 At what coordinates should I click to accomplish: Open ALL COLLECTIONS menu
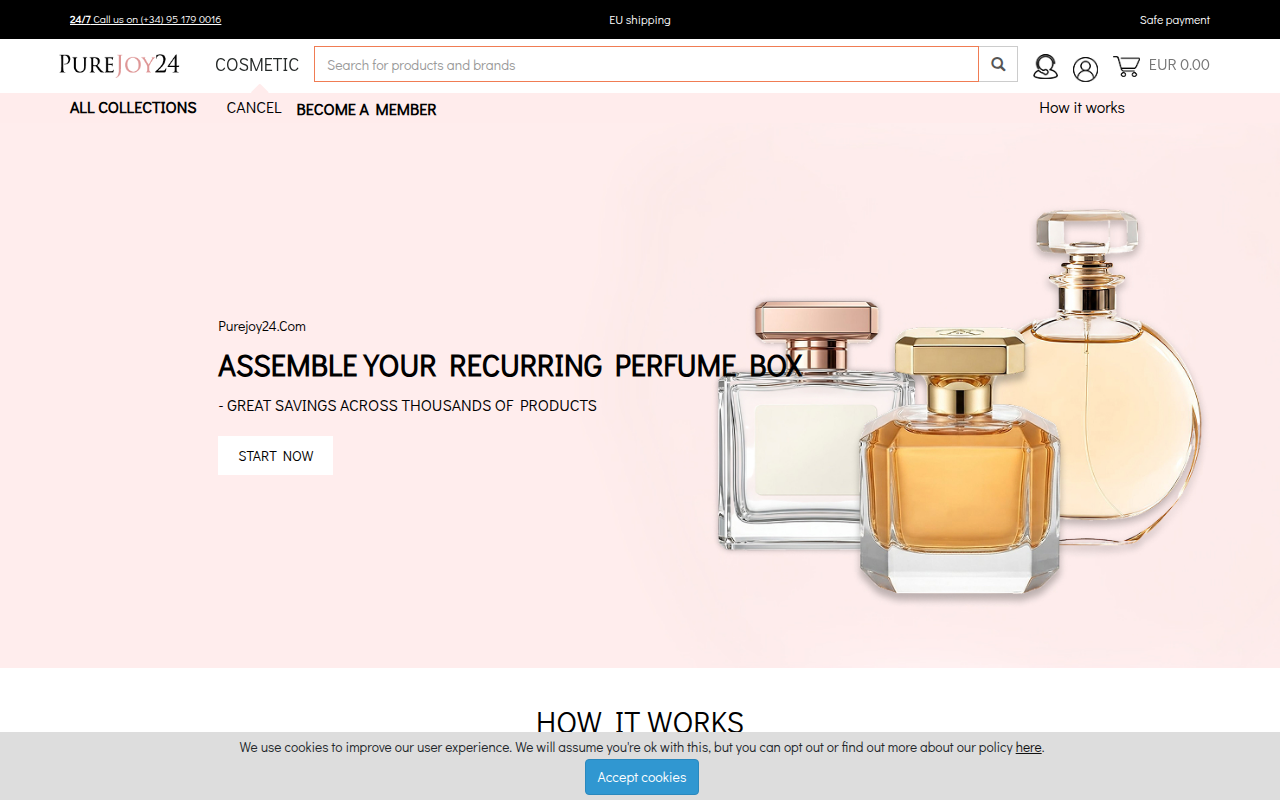point(133,108)
